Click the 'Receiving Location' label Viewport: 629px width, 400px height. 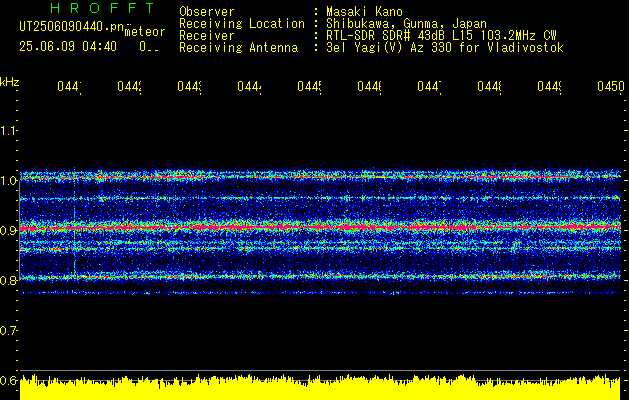point(242,24)
